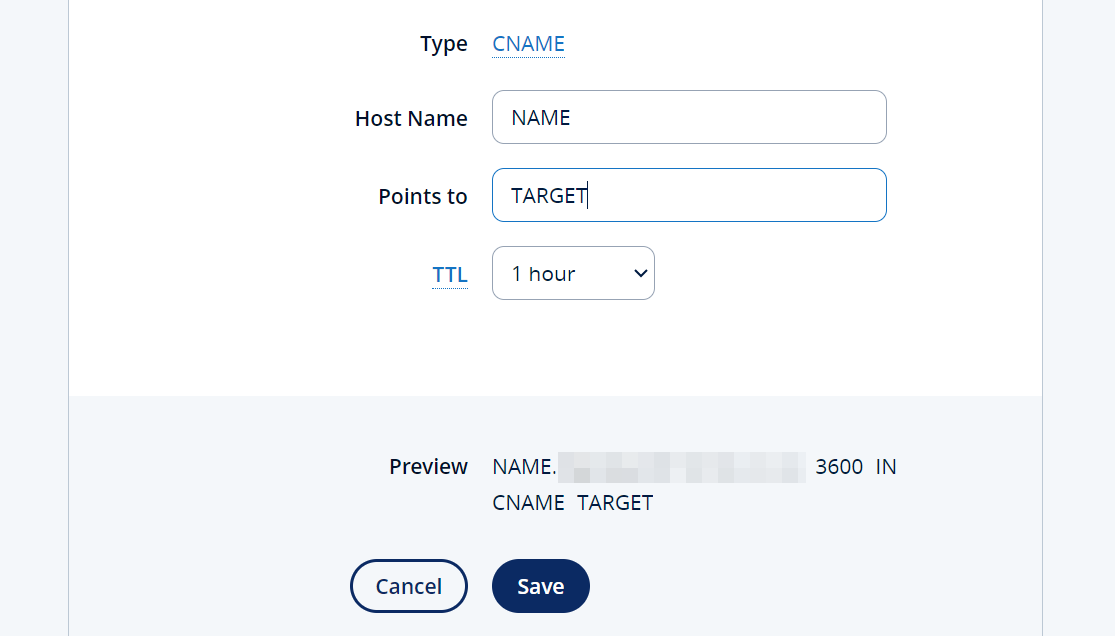Place the cursor on the TARGET text in Points to
Viewport: 1115px width, 636px height.
click(x=549, y=196)
